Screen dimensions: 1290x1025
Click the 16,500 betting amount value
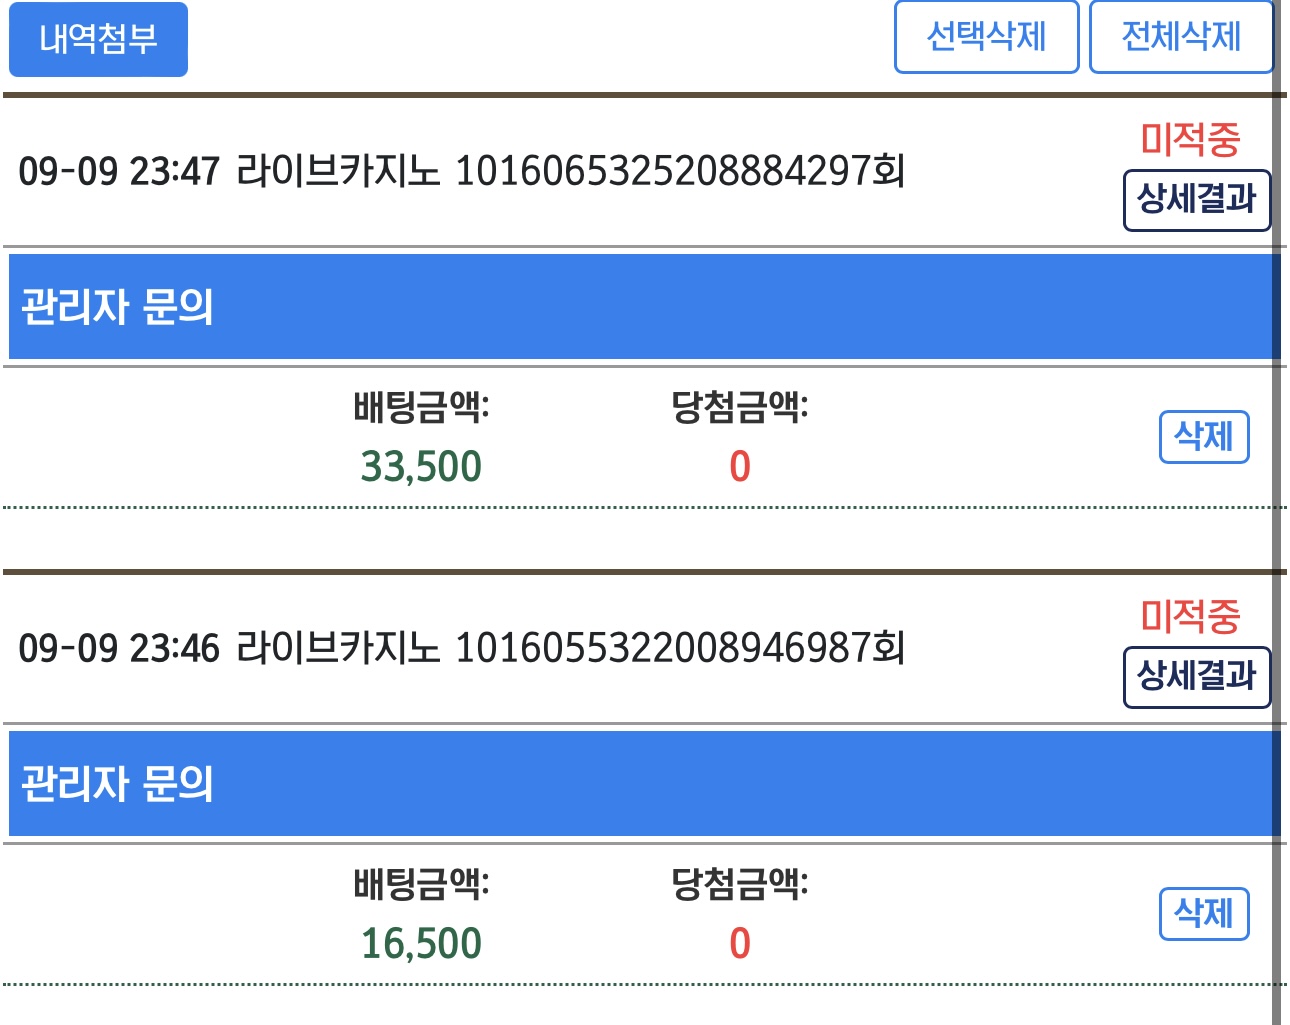click(x=421, y=943)
